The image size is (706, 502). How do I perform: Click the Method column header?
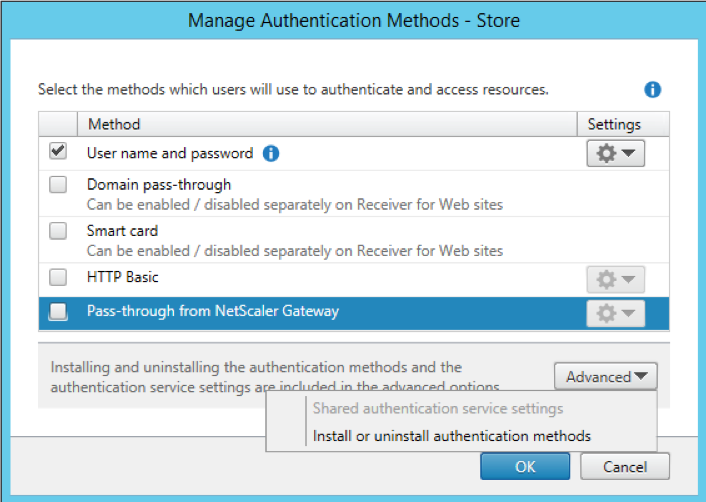coord(114,124)
